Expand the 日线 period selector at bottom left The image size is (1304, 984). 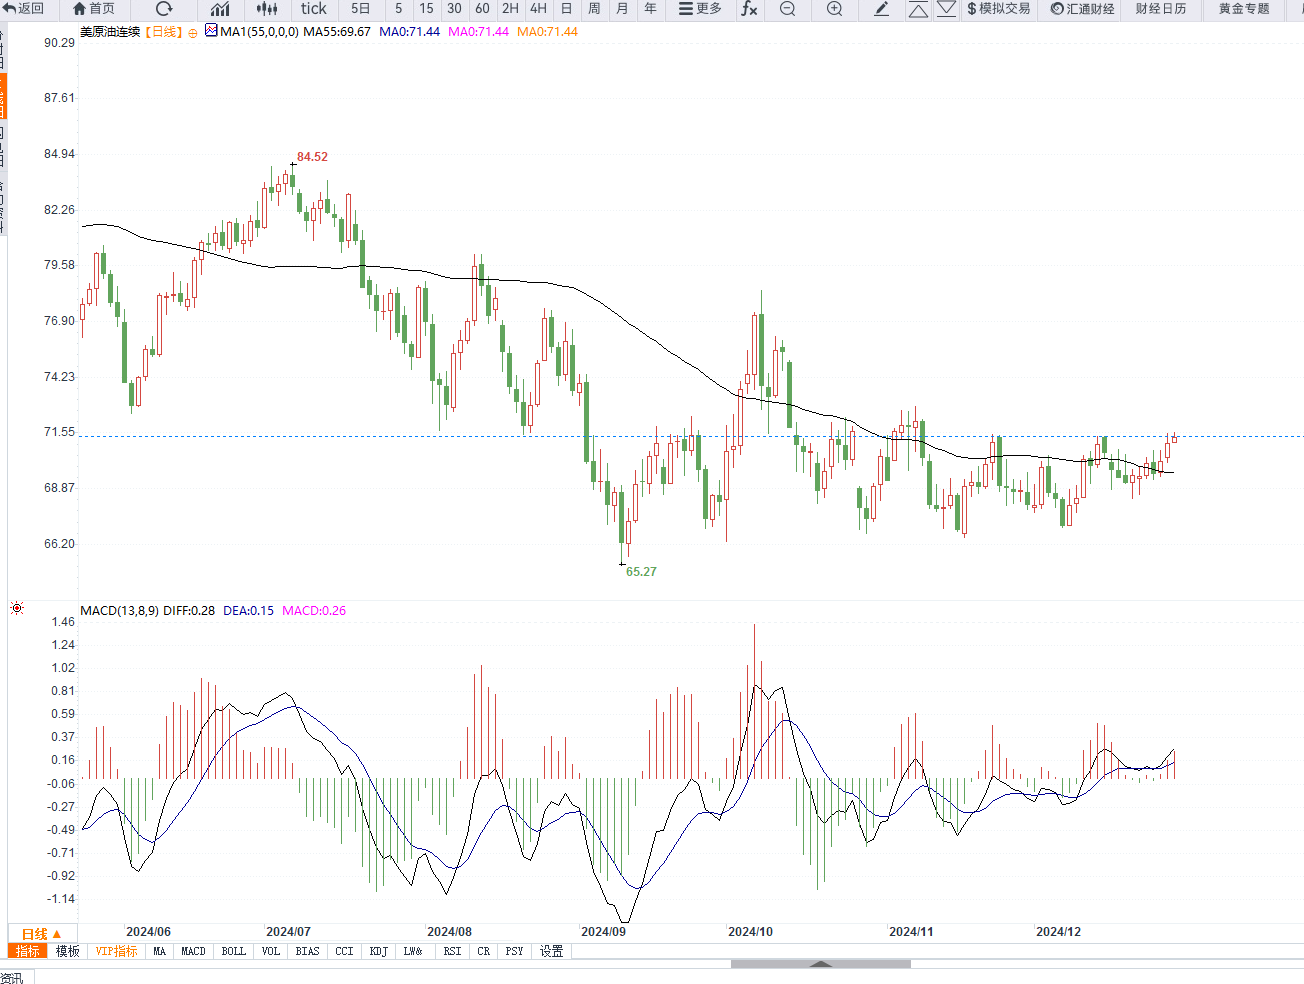click(x=41, y=933)
